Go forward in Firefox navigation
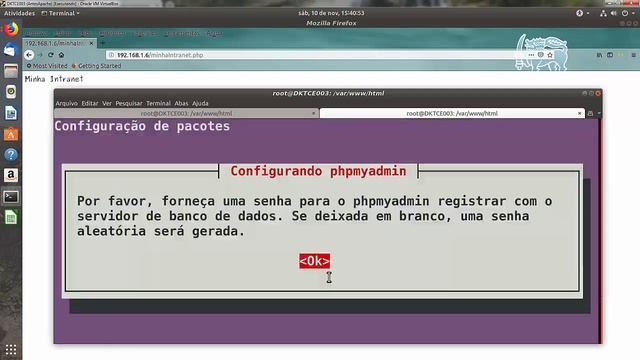This screenshot has width=640, height=360. 40,55
